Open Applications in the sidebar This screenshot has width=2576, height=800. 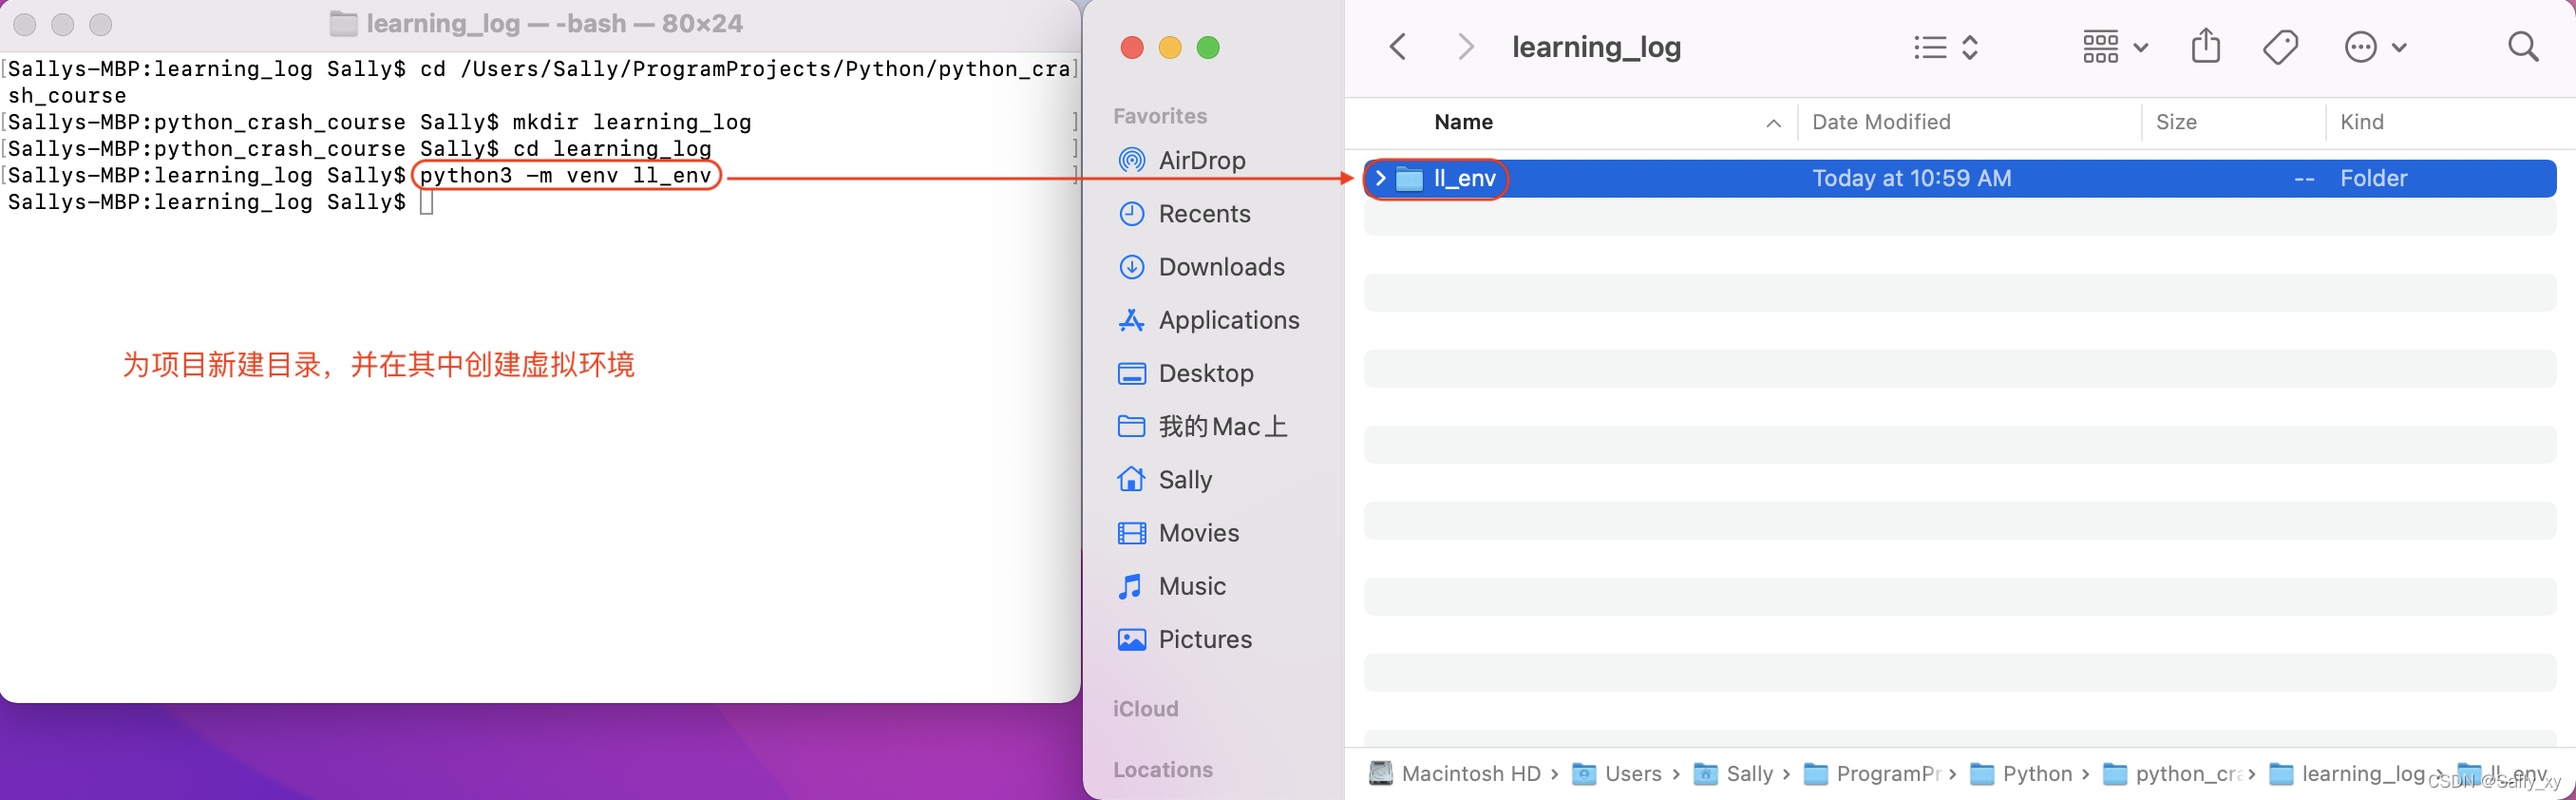(1208, 320)
